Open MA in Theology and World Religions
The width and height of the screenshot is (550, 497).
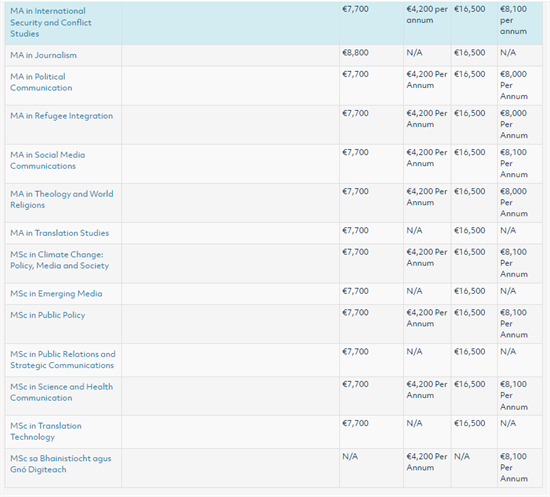61,199
